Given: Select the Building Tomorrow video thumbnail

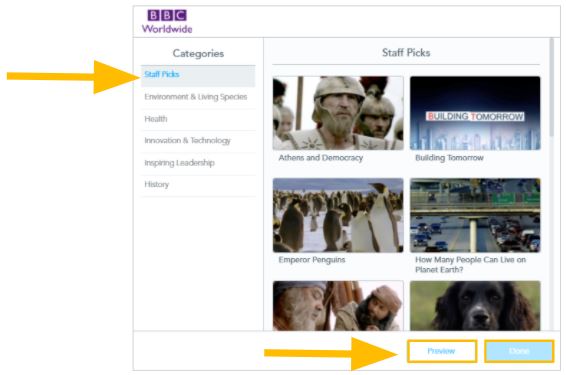Looking at the screenshot, I should click(x=475, y=113).
